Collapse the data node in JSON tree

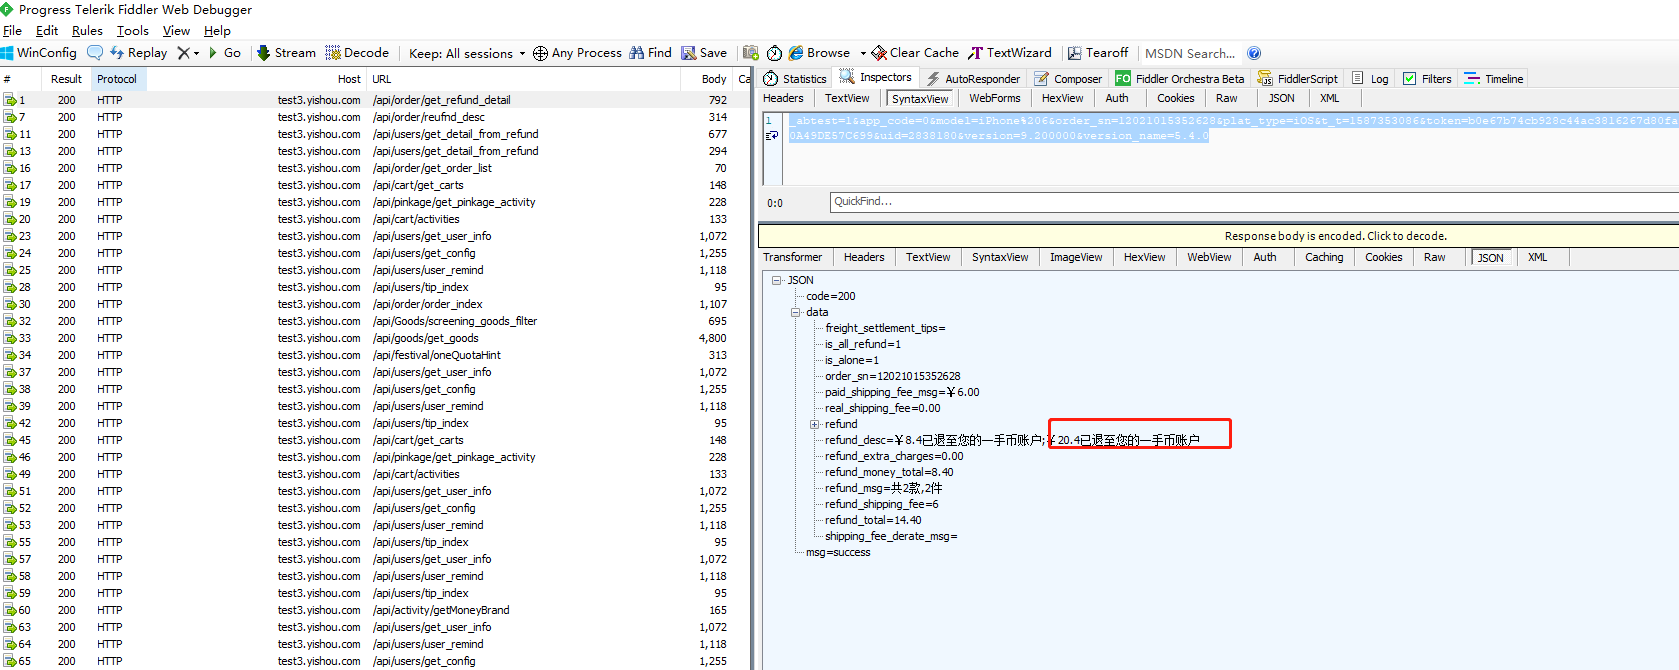[x=796, y=312]
